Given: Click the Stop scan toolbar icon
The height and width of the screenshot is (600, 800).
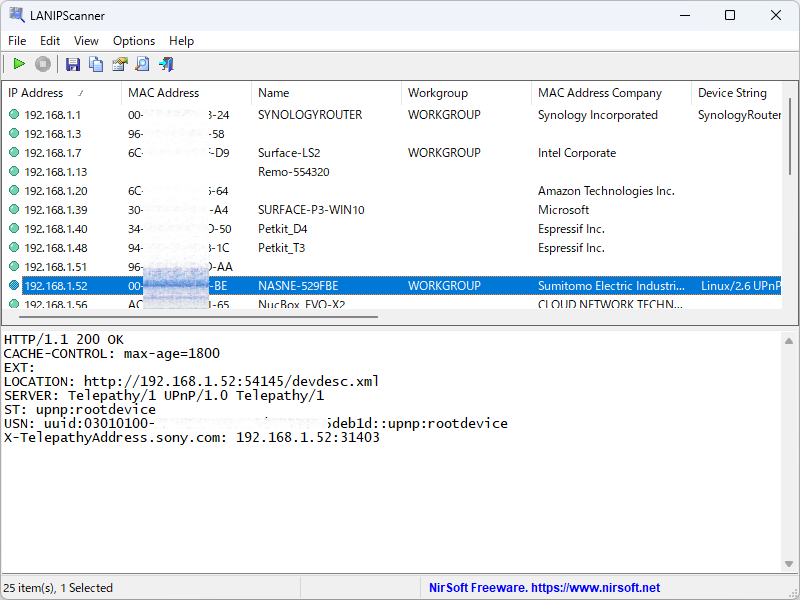Looking at the screenshot, I should 42,63.
